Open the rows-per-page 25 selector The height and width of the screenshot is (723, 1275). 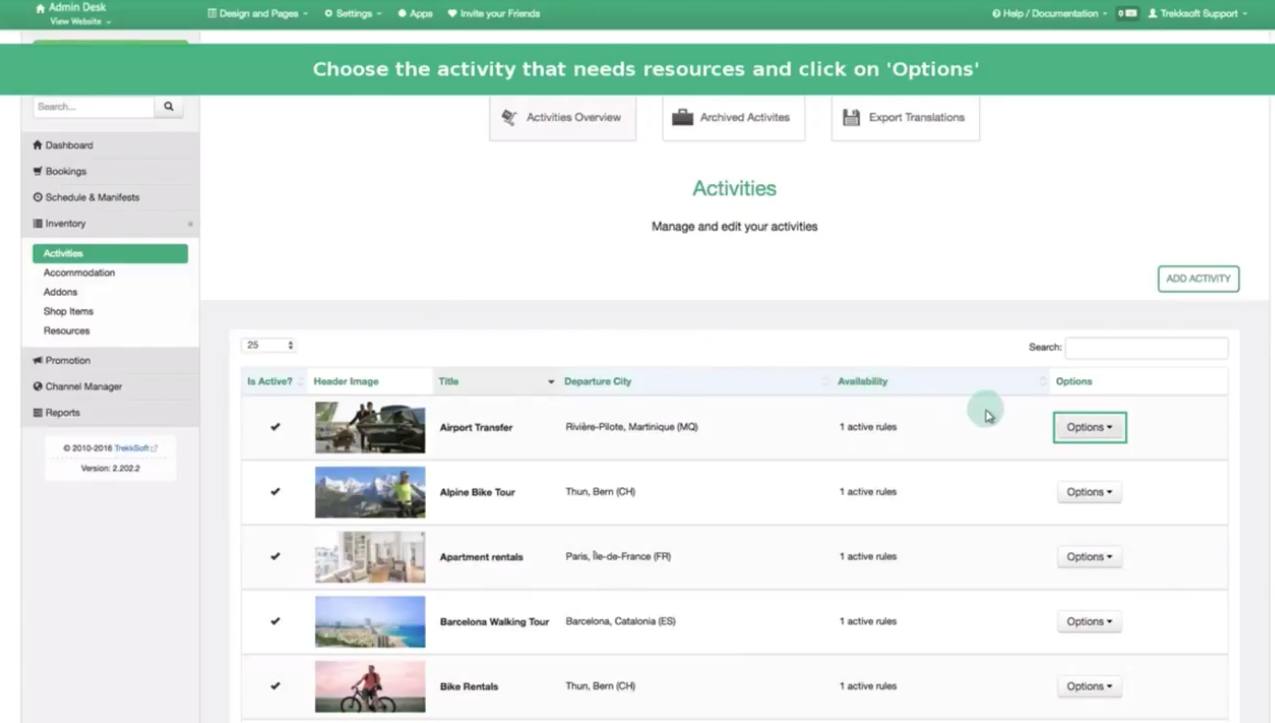tap(268, 345)
